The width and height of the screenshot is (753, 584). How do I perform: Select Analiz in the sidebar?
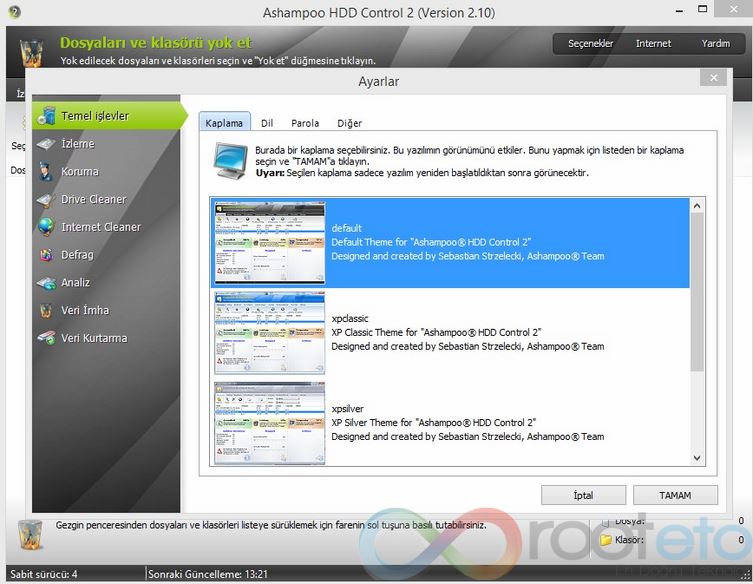106,282
